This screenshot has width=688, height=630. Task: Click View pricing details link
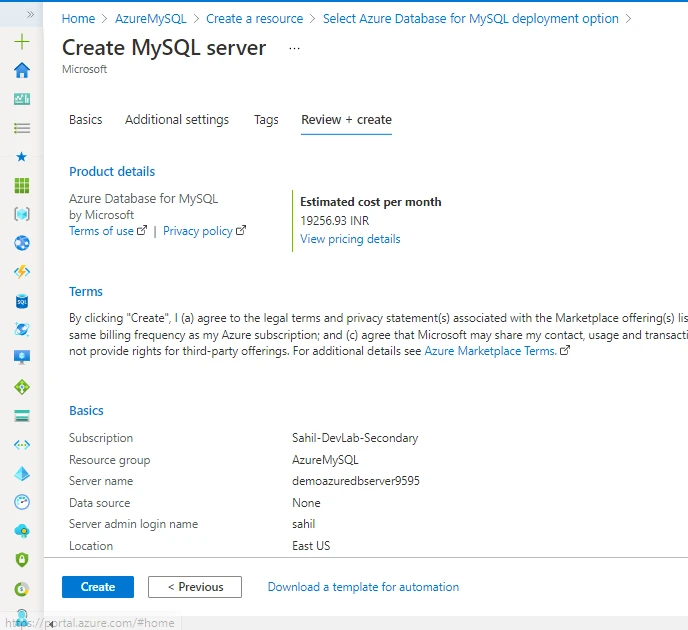350,239
